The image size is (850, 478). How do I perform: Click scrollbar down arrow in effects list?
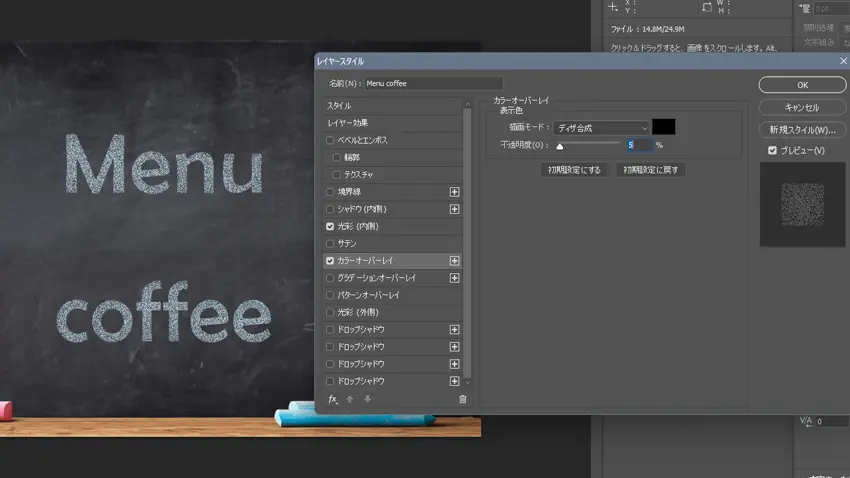click(x=467, y=382)
